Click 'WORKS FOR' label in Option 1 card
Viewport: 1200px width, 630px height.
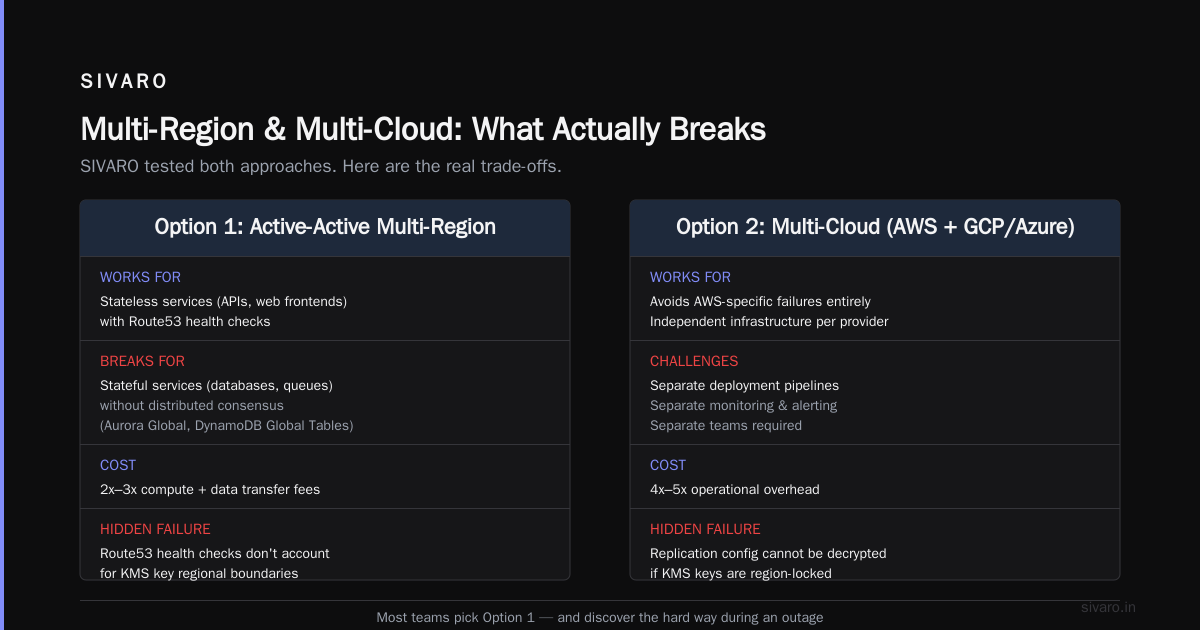pyautogui.click(x=140, y=277)
